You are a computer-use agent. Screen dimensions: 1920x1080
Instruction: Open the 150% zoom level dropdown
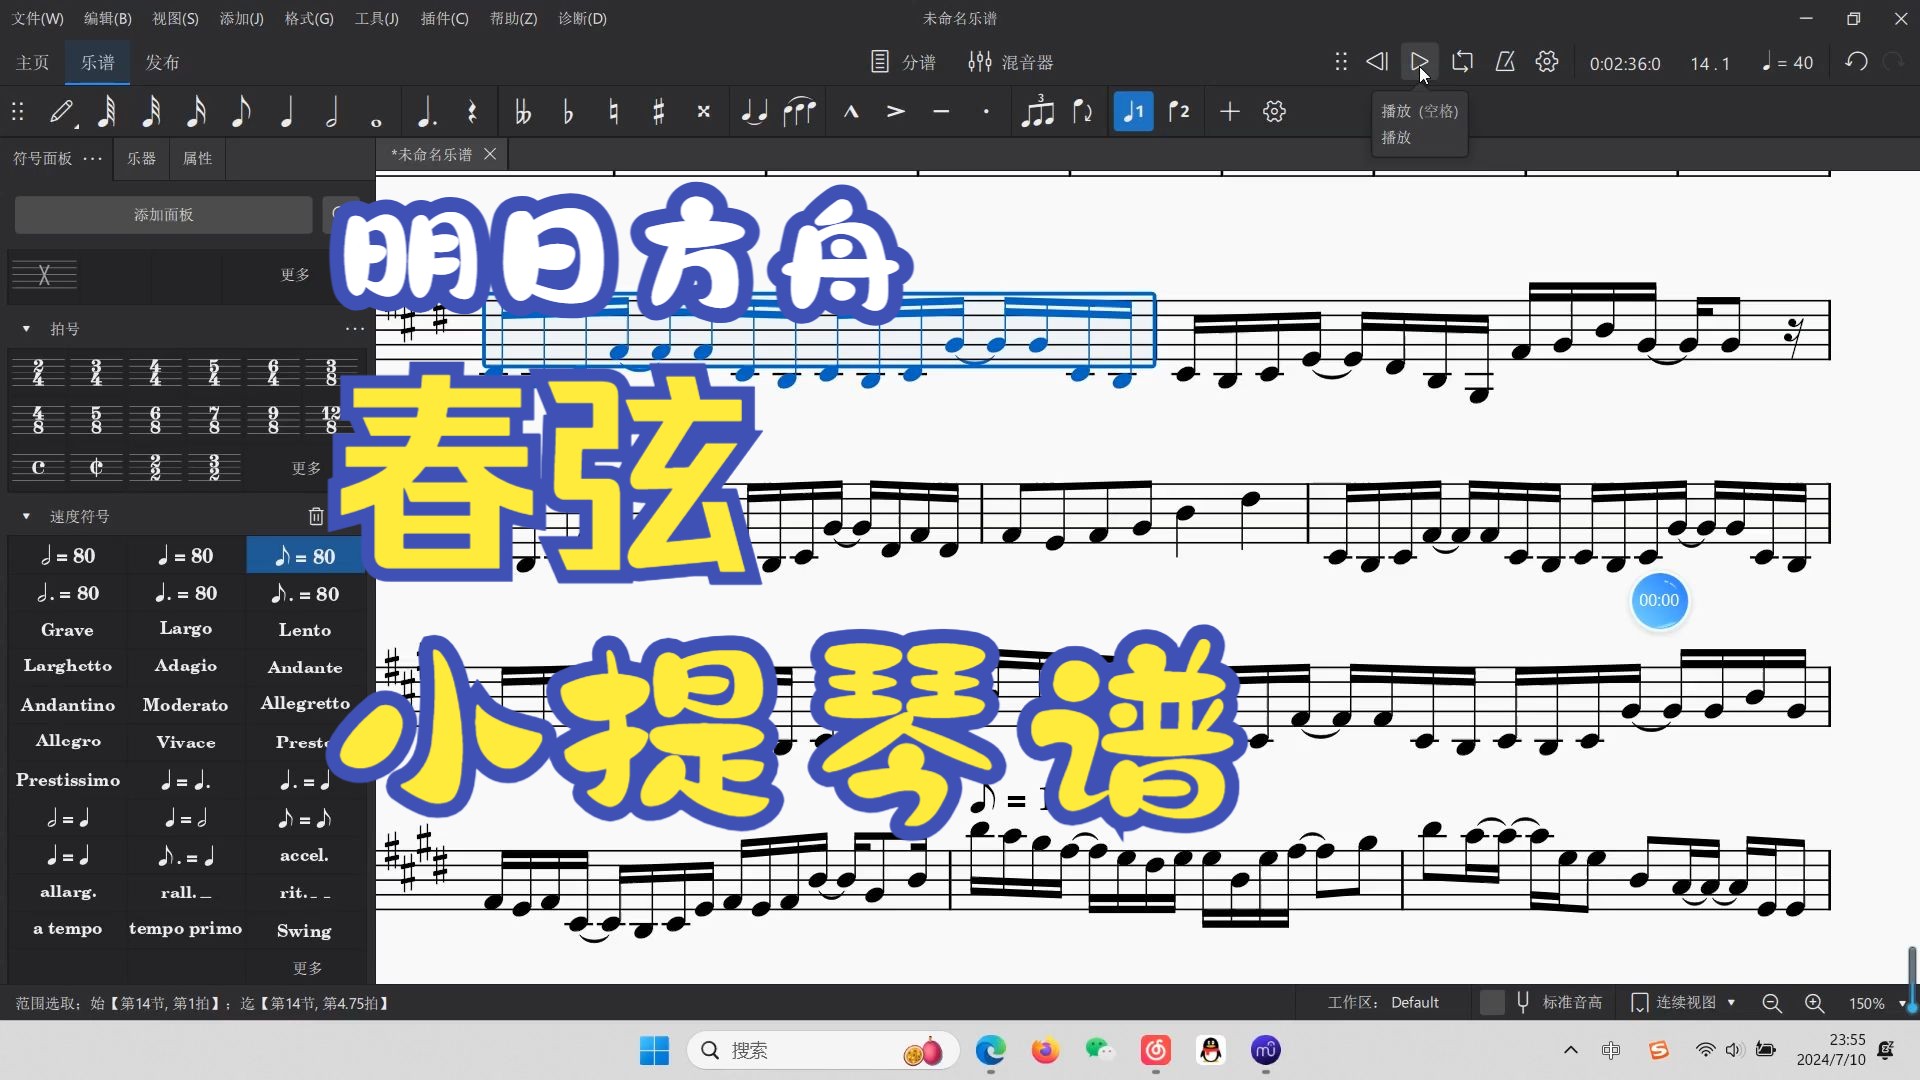pyautogui.click(x=1877, y=1003)
